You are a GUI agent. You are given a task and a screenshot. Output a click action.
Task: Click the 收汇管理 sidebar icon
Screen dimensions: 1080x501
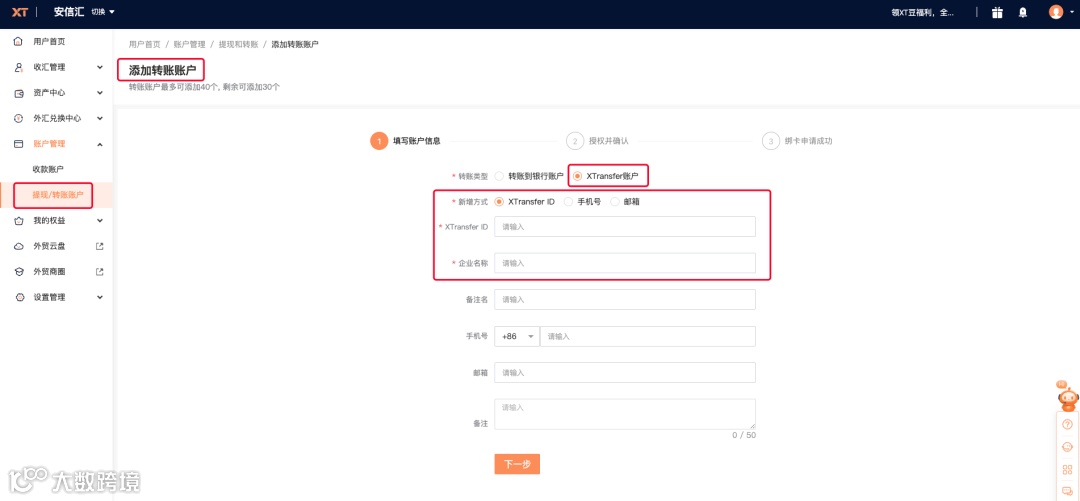(x=19, y=67)
